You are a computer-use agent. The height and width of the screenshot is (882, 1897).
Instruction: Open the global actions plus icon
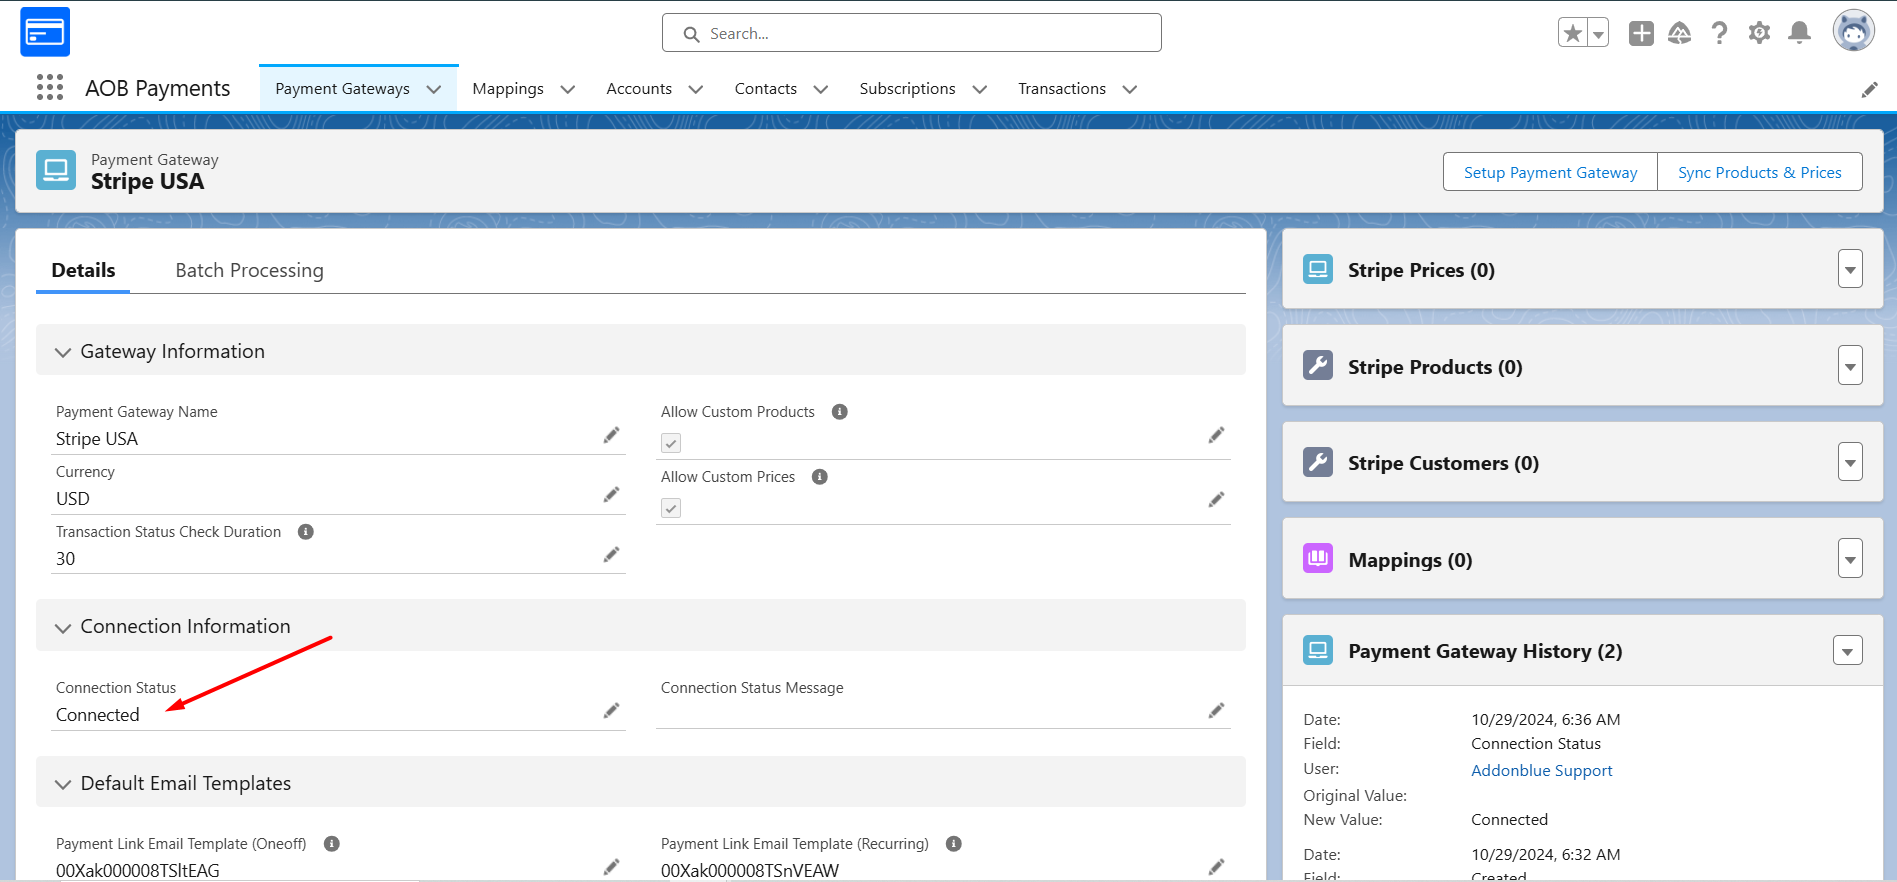[x=1641, y=33]
